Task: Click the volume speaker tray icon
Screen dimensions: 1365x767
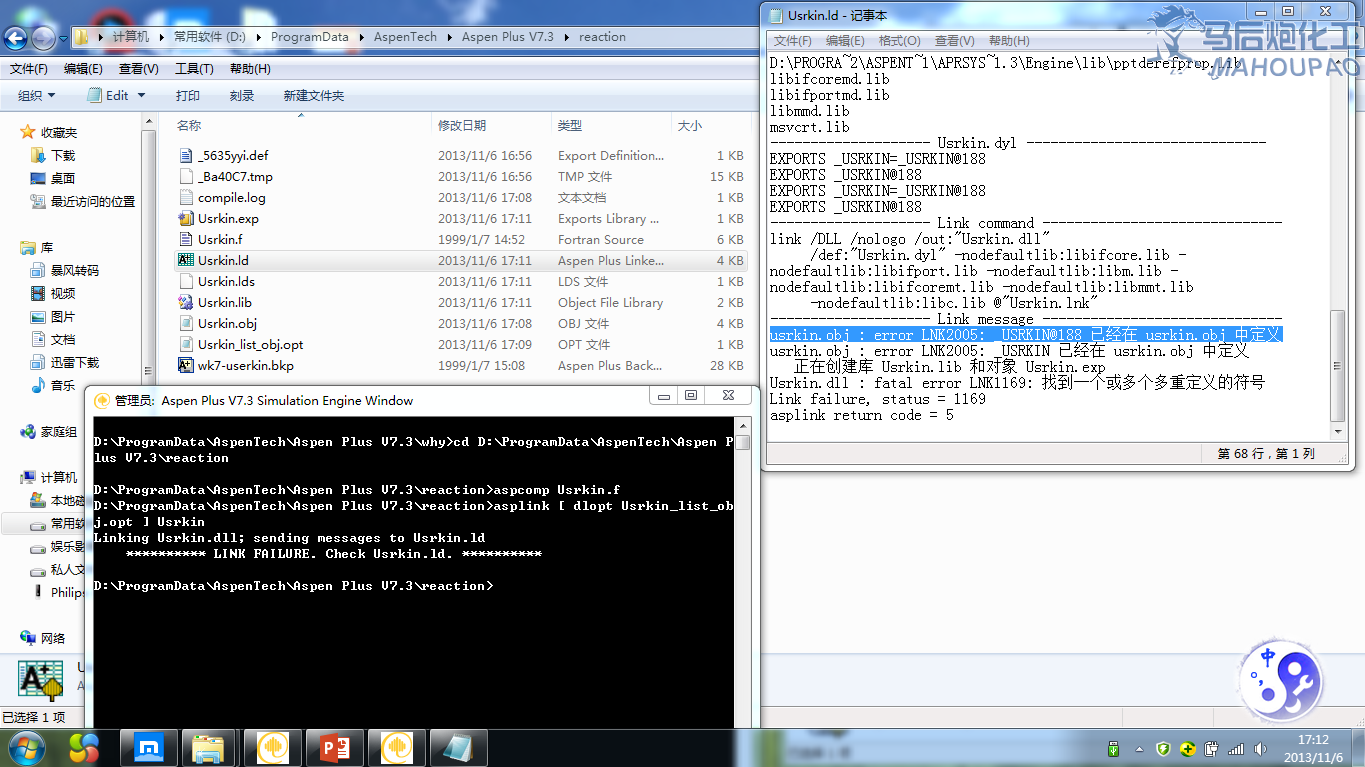Action: point(1262,748)
